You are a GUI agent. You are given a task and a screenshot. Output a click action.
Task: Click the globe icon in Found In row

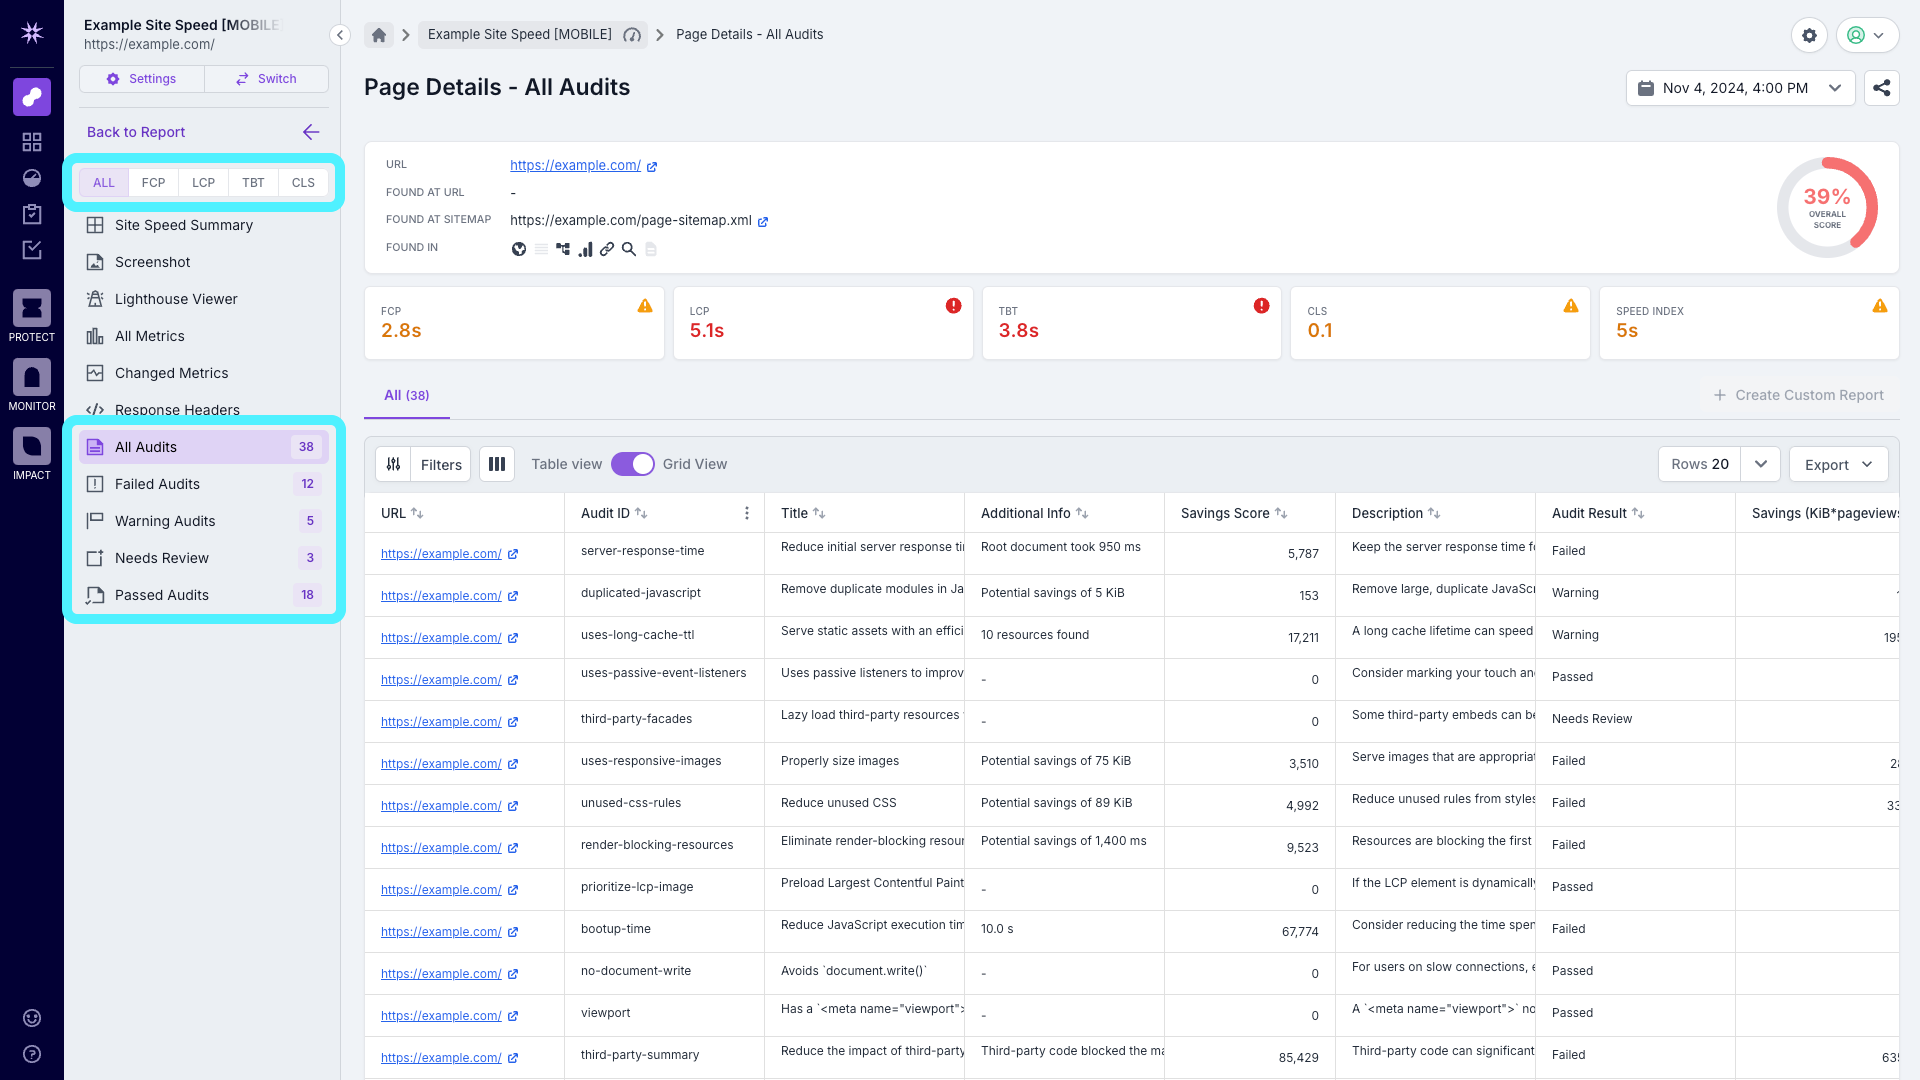tap(519, 249)
